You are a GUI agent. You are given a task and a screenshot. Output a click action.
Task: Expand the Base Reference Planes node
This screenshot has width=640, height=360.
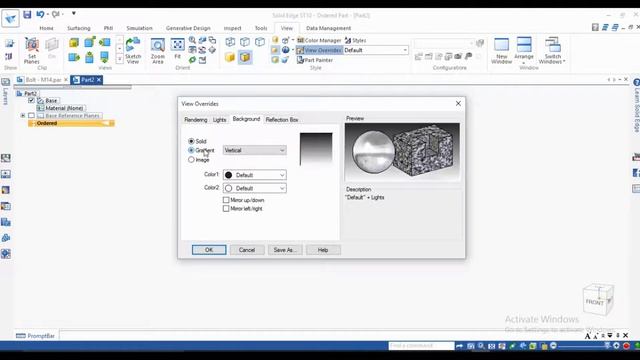(23, 116)
